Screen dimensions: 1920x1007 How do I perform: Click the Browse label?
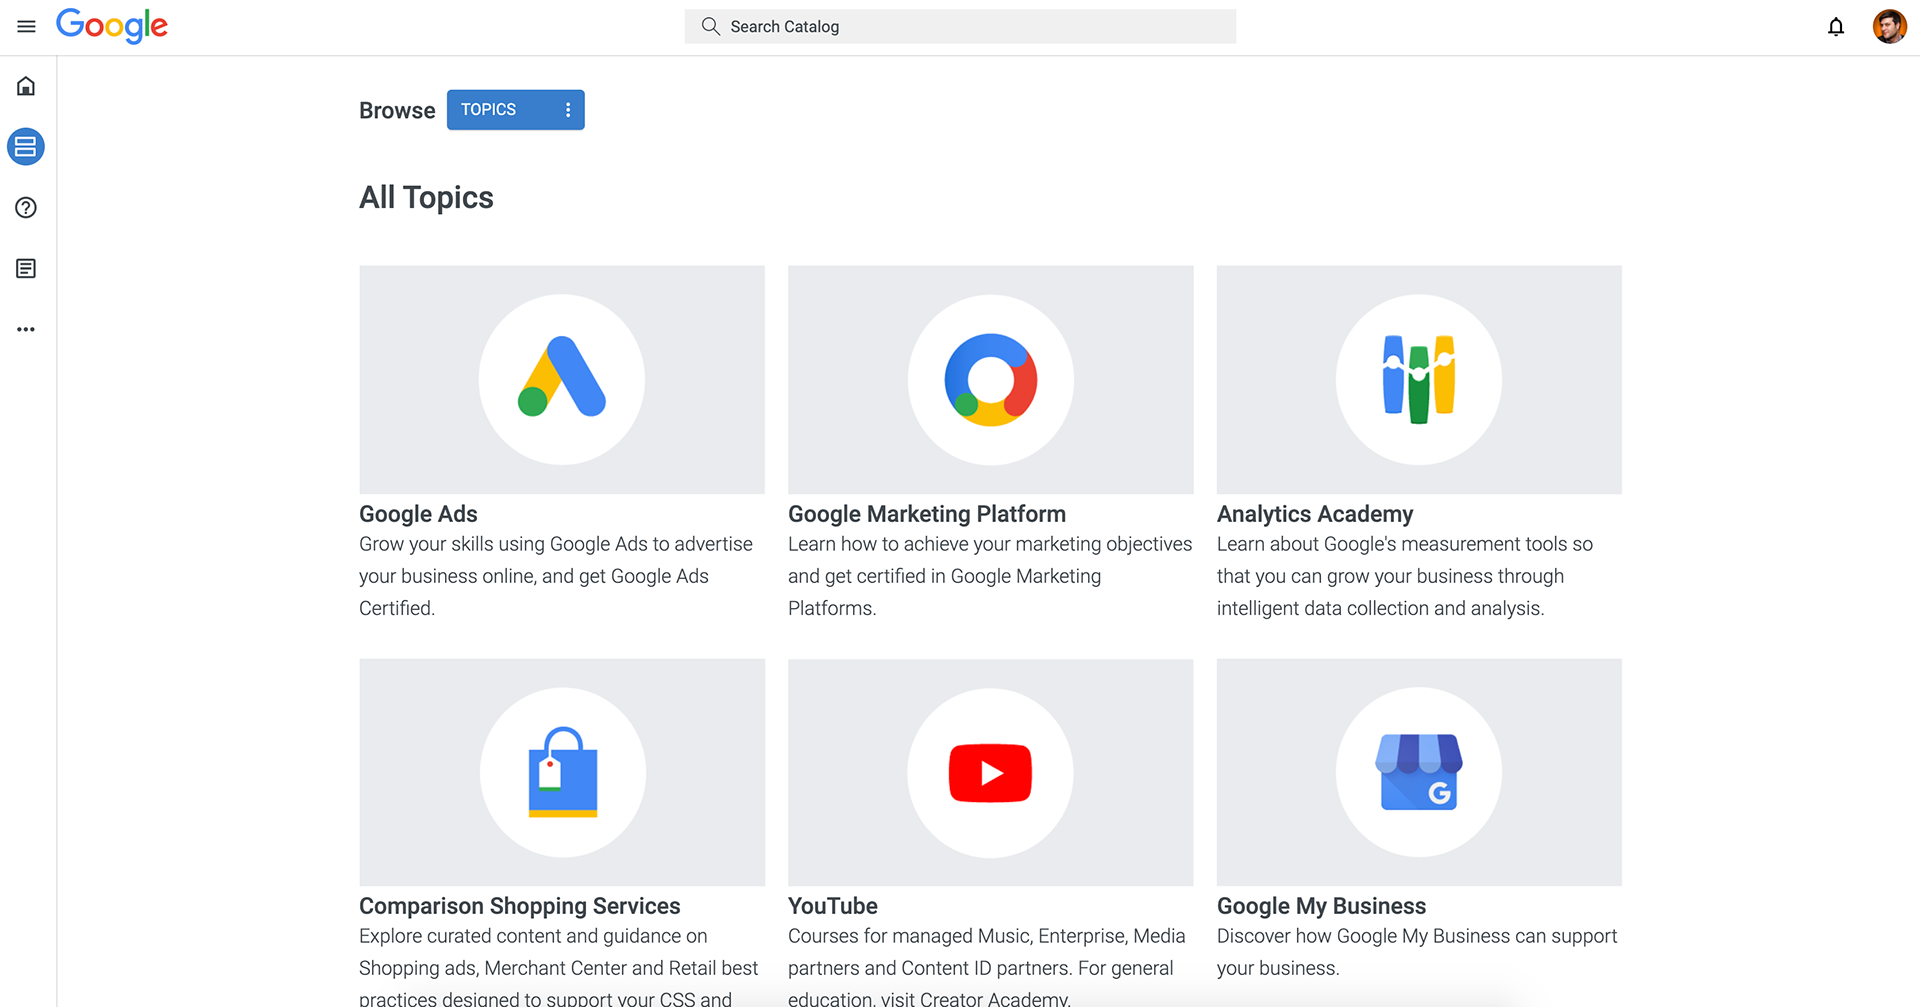pyautogui.click(x=397, y=110)
